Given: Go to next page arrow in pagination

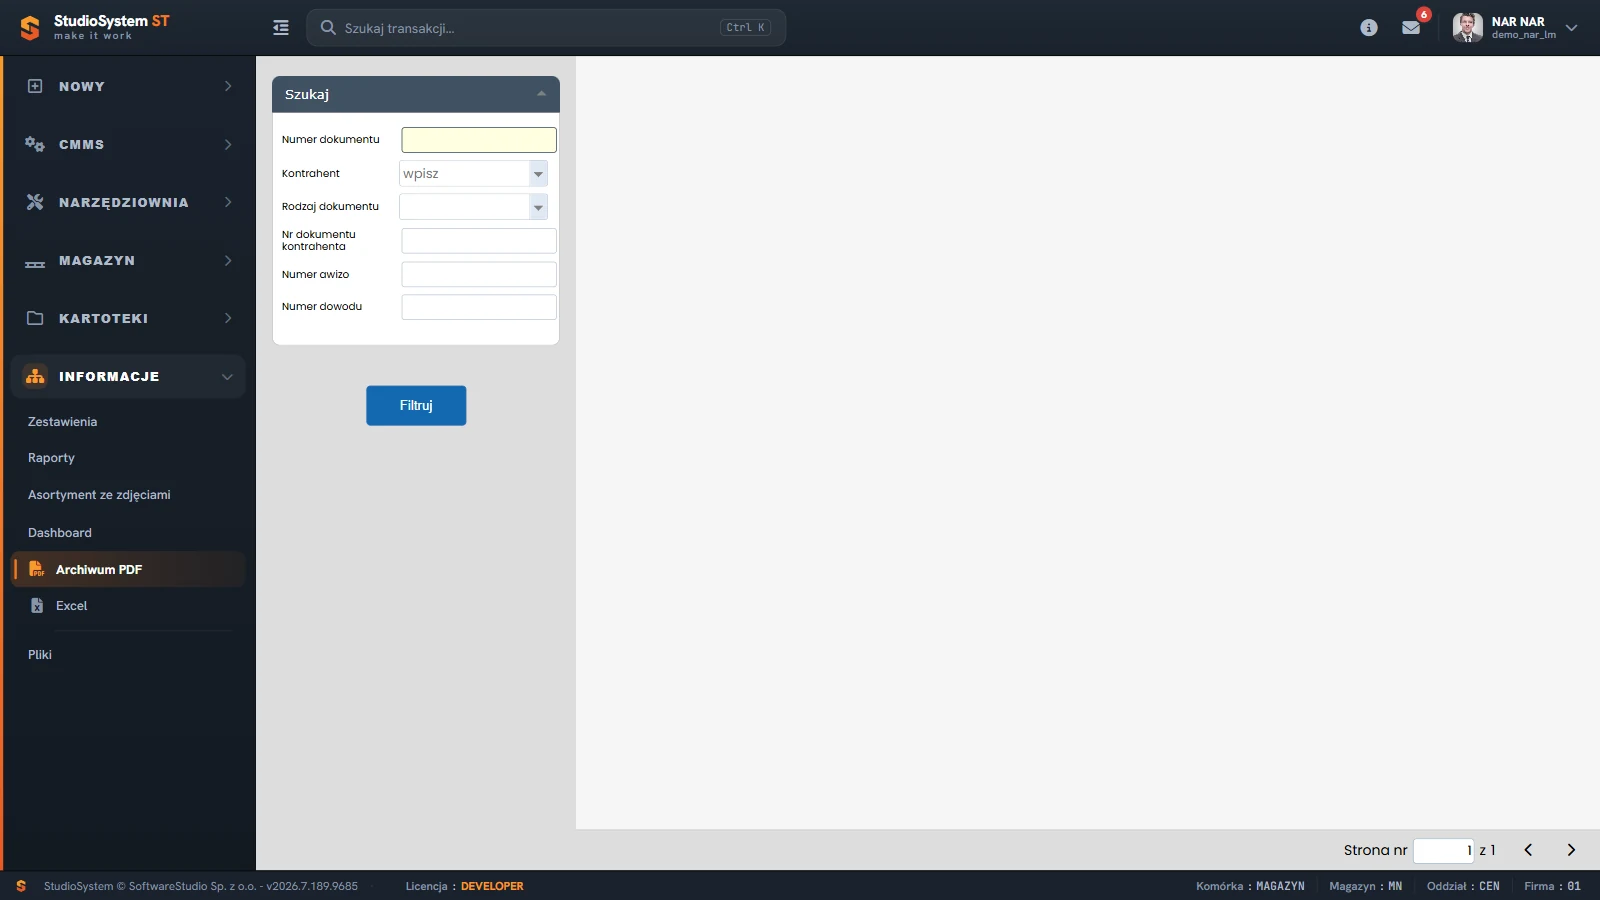Looking at the screenshot, I should (x=1571, y=850).
